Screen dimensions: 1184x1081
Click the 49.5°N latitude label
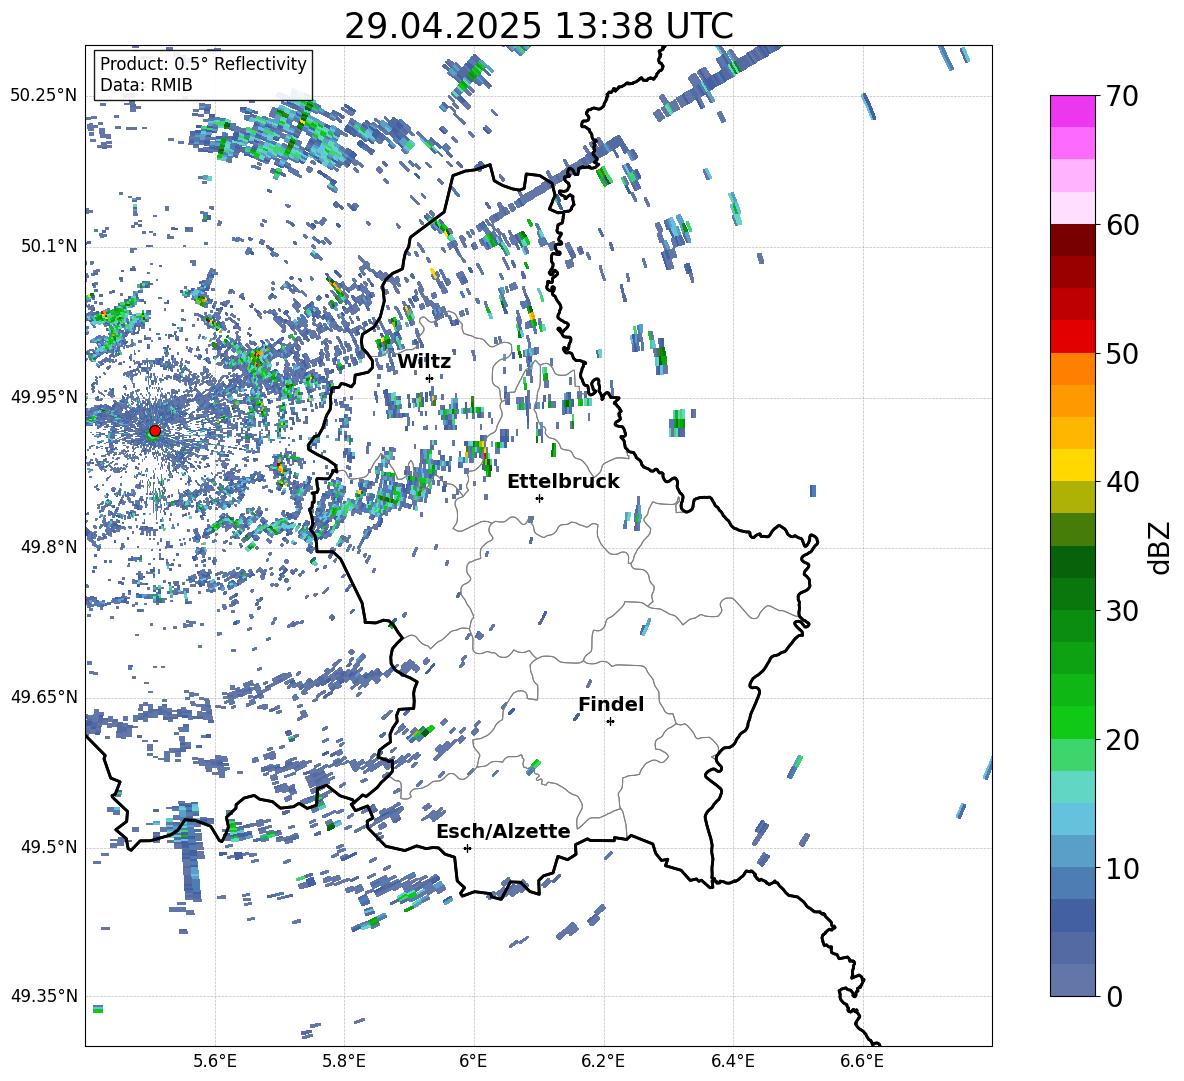48,847
